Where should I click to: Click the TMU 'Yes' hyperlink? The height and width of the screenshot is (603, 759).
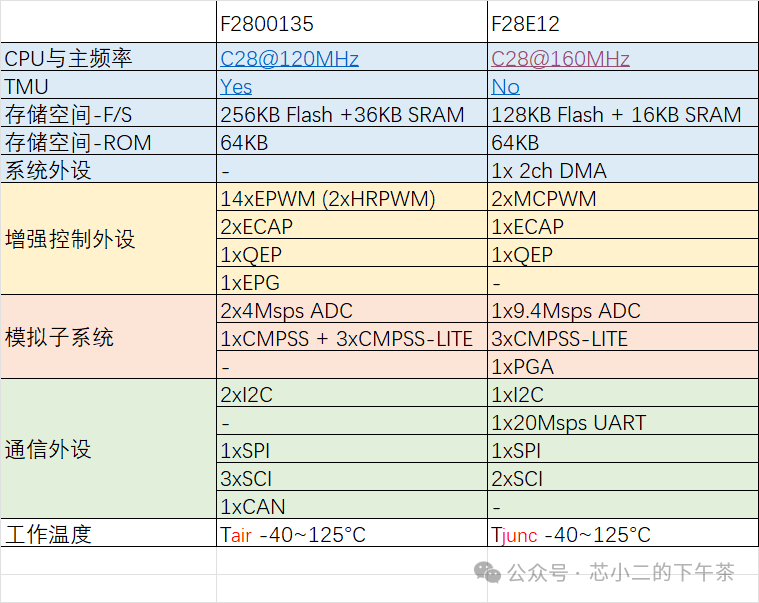pos(236,87)
